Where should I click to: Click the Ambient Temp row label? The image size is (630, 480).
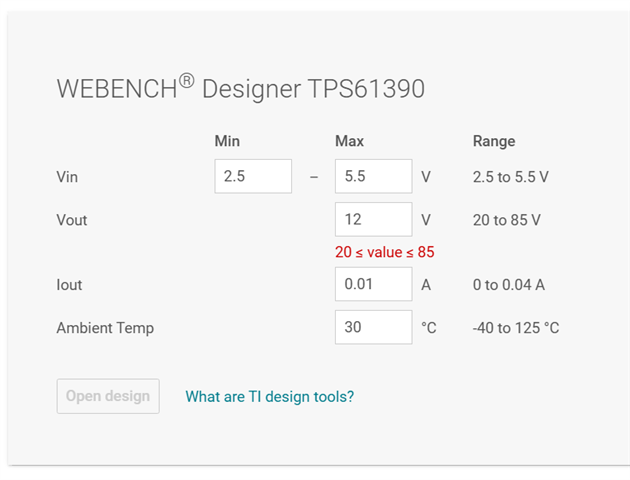click(105, 328)
